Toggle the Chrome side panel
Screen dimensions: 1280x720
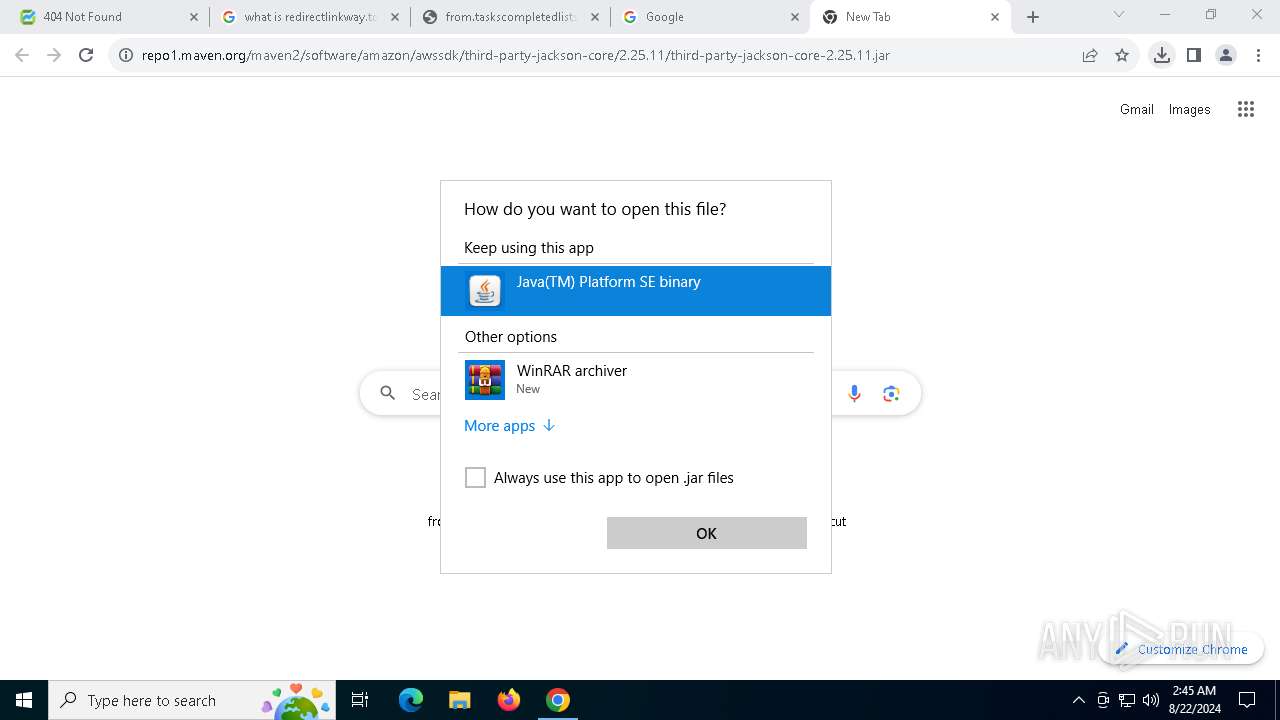tap(1194, 55)
